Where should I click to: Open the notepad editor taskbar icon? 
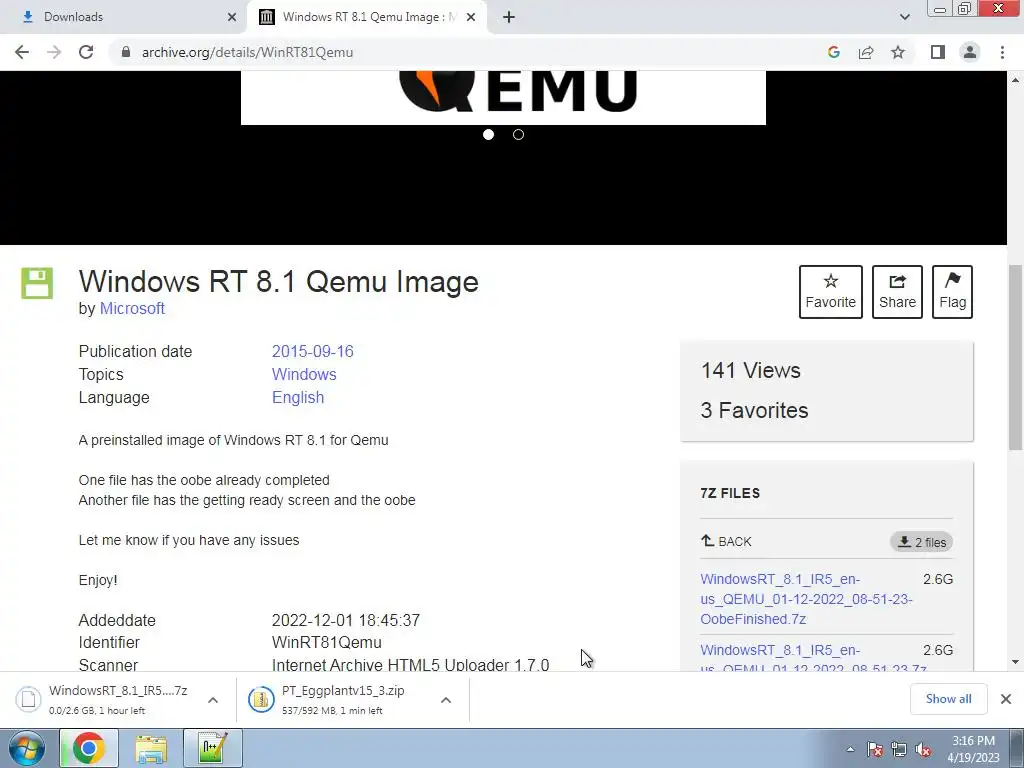point(213,748)
